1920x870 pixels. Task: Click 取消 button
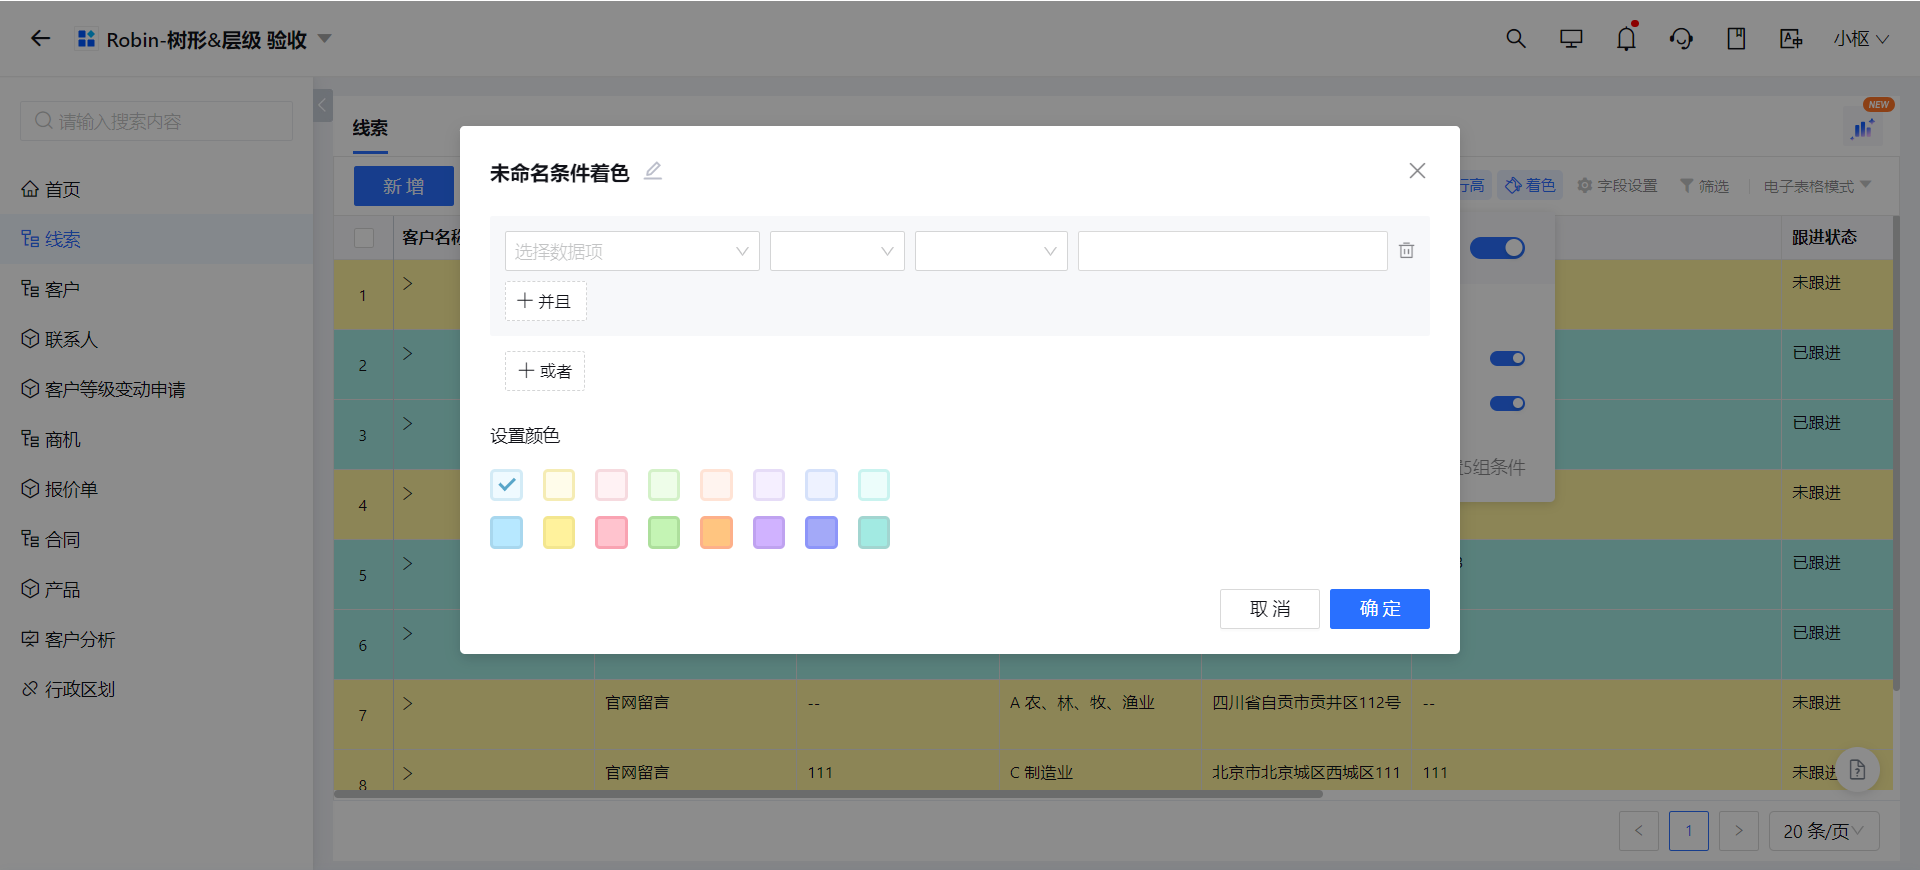click(1270, 609)
